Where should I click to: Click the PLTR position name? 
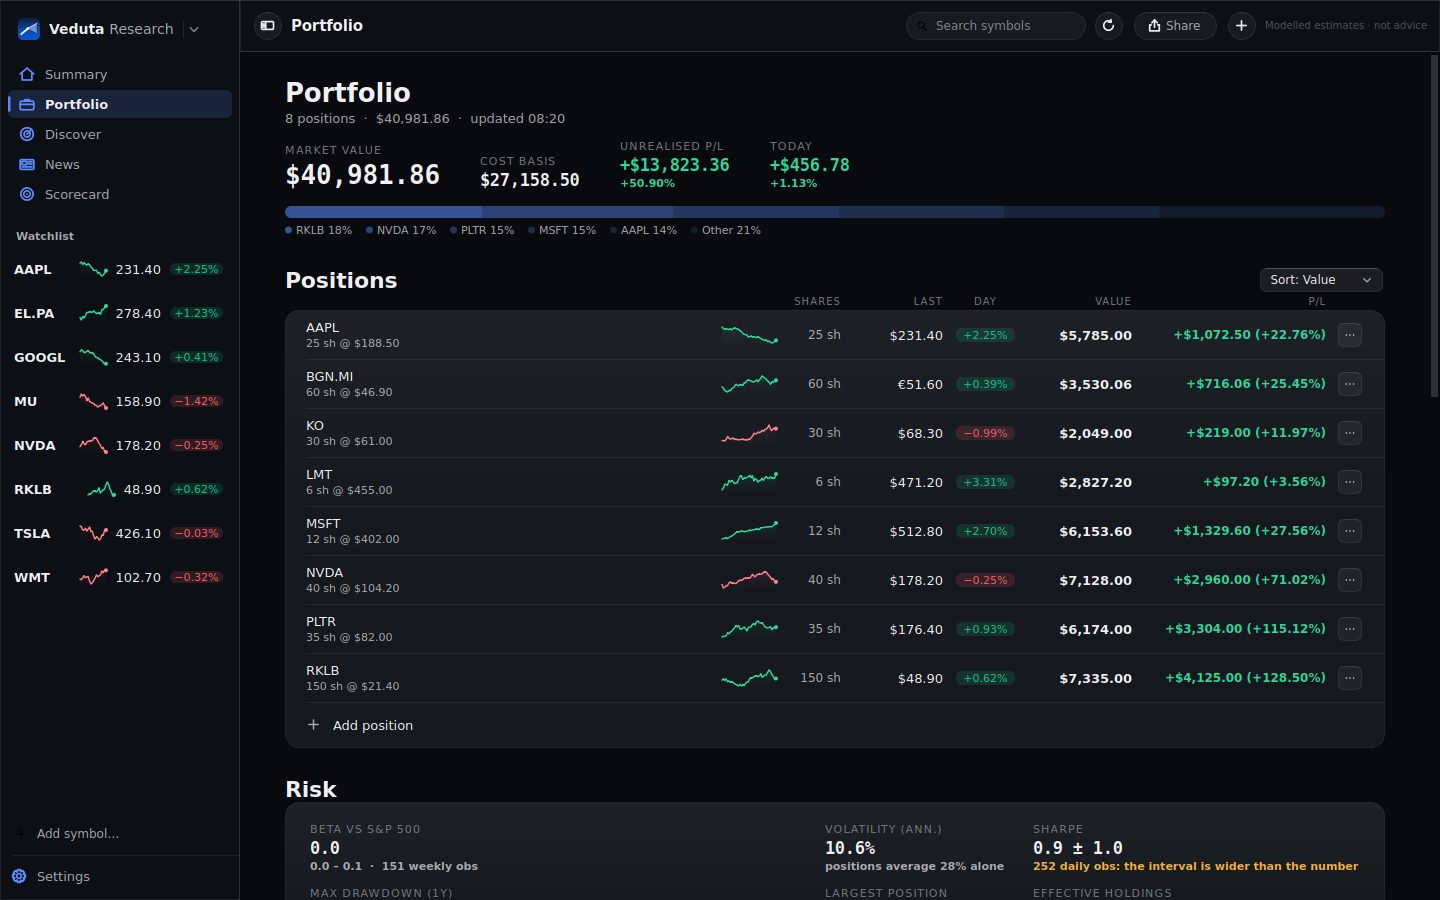[321, 622]
